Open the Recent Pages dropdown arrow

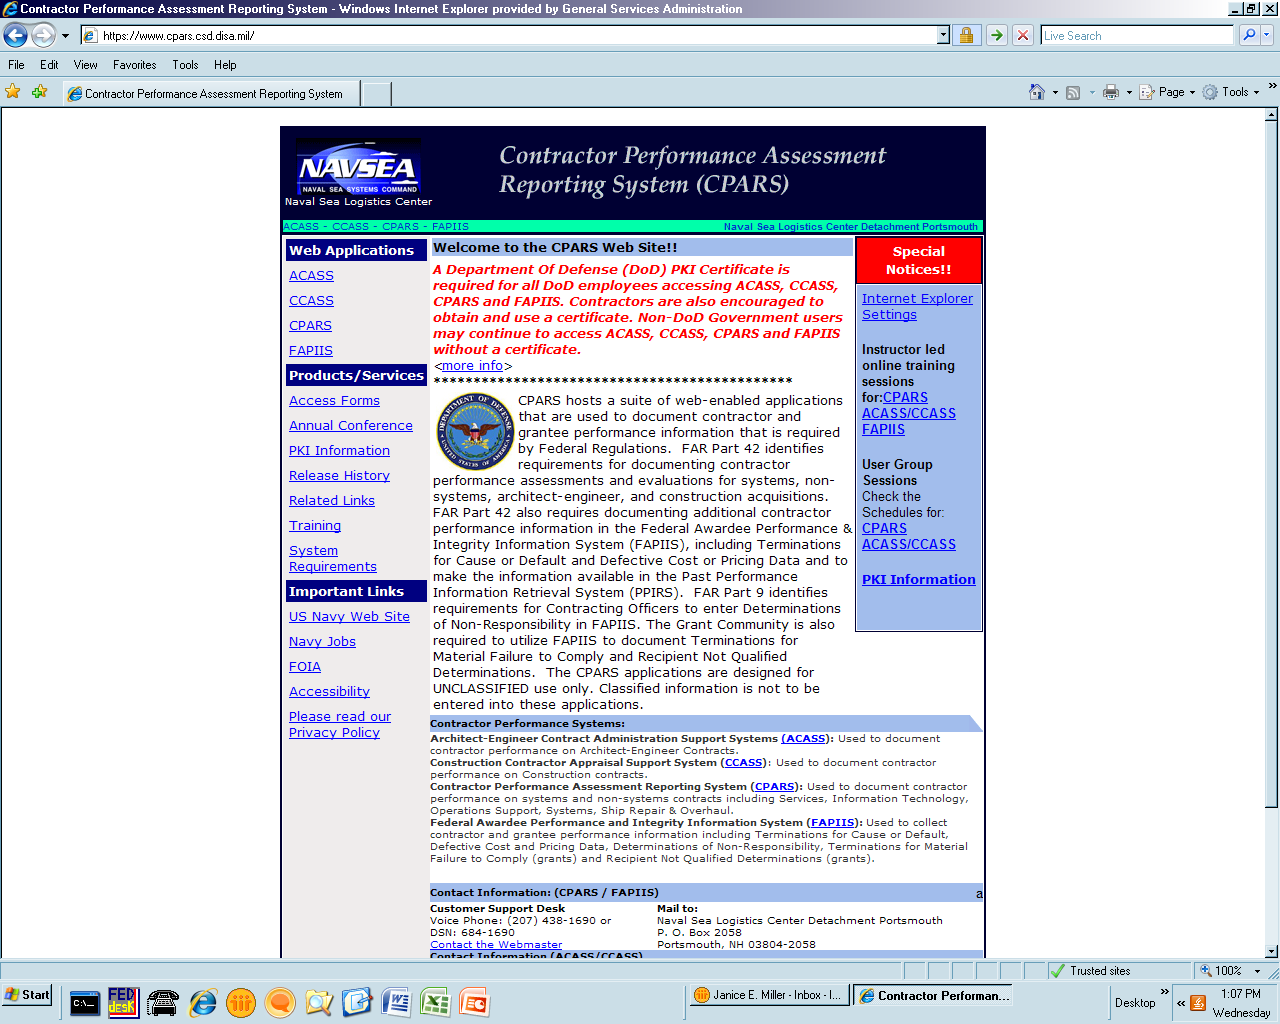click(x=66, y=35)
